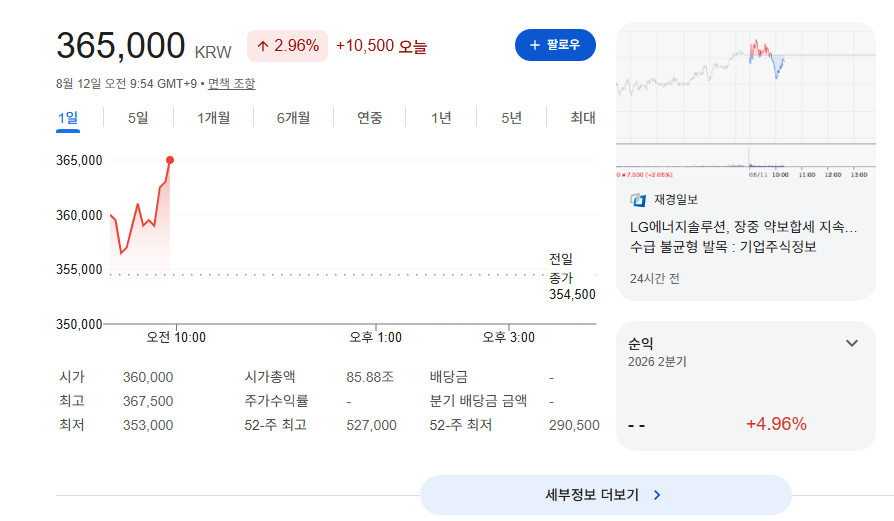The height and width of the screenshot is (521, 894).
Task: Show the 1개월 chart range
Action: (213, 118)
